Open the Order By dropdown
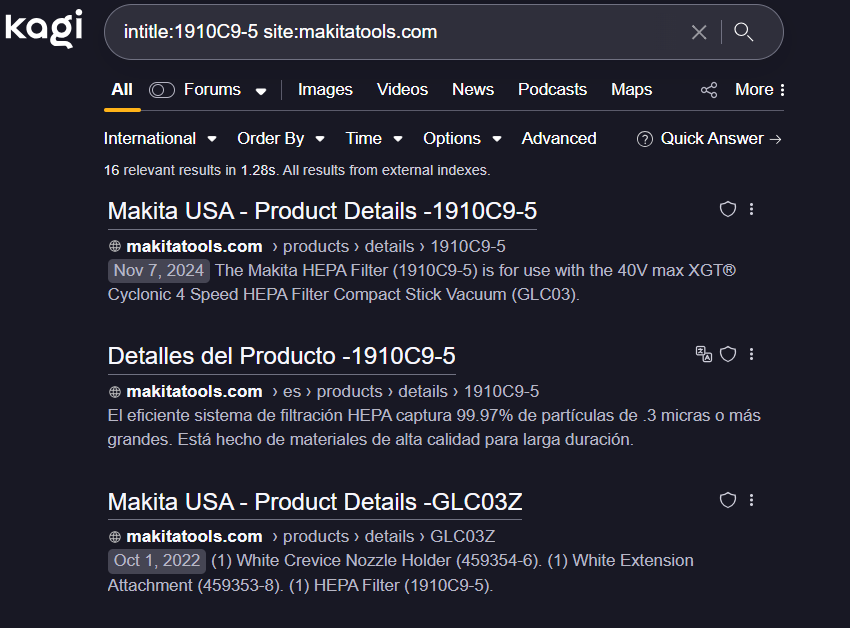The height and width of the screenshot is (628, 850). 280,138
